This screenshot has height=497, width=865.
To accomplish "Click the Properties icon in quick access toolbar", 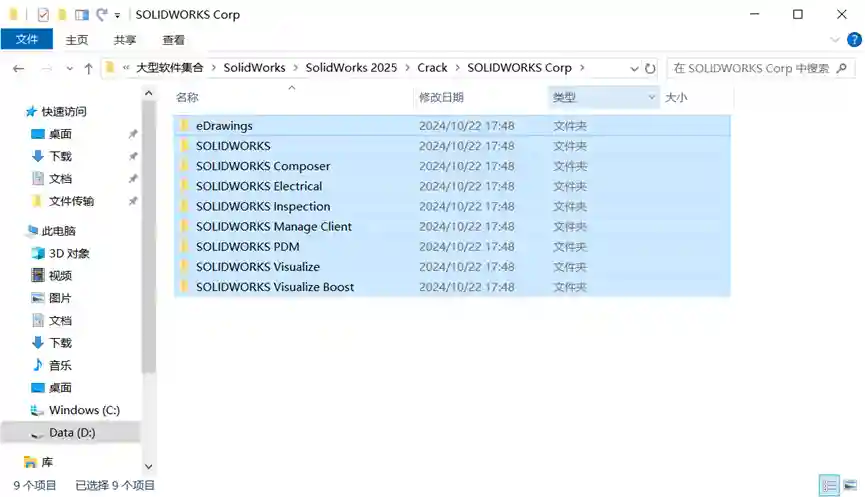I will pos(42,15).
